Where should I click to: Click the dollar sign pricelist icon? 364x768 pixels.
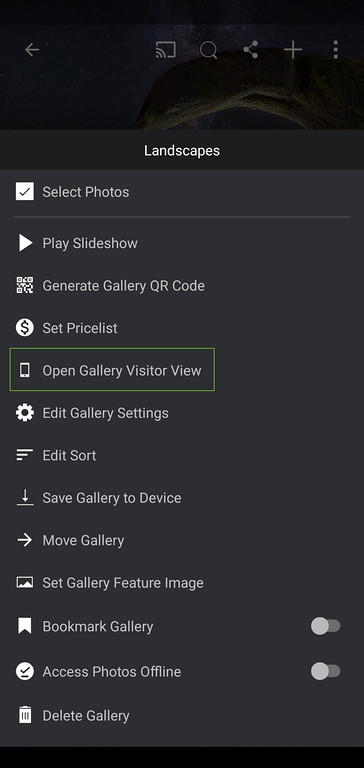(24, 328)
